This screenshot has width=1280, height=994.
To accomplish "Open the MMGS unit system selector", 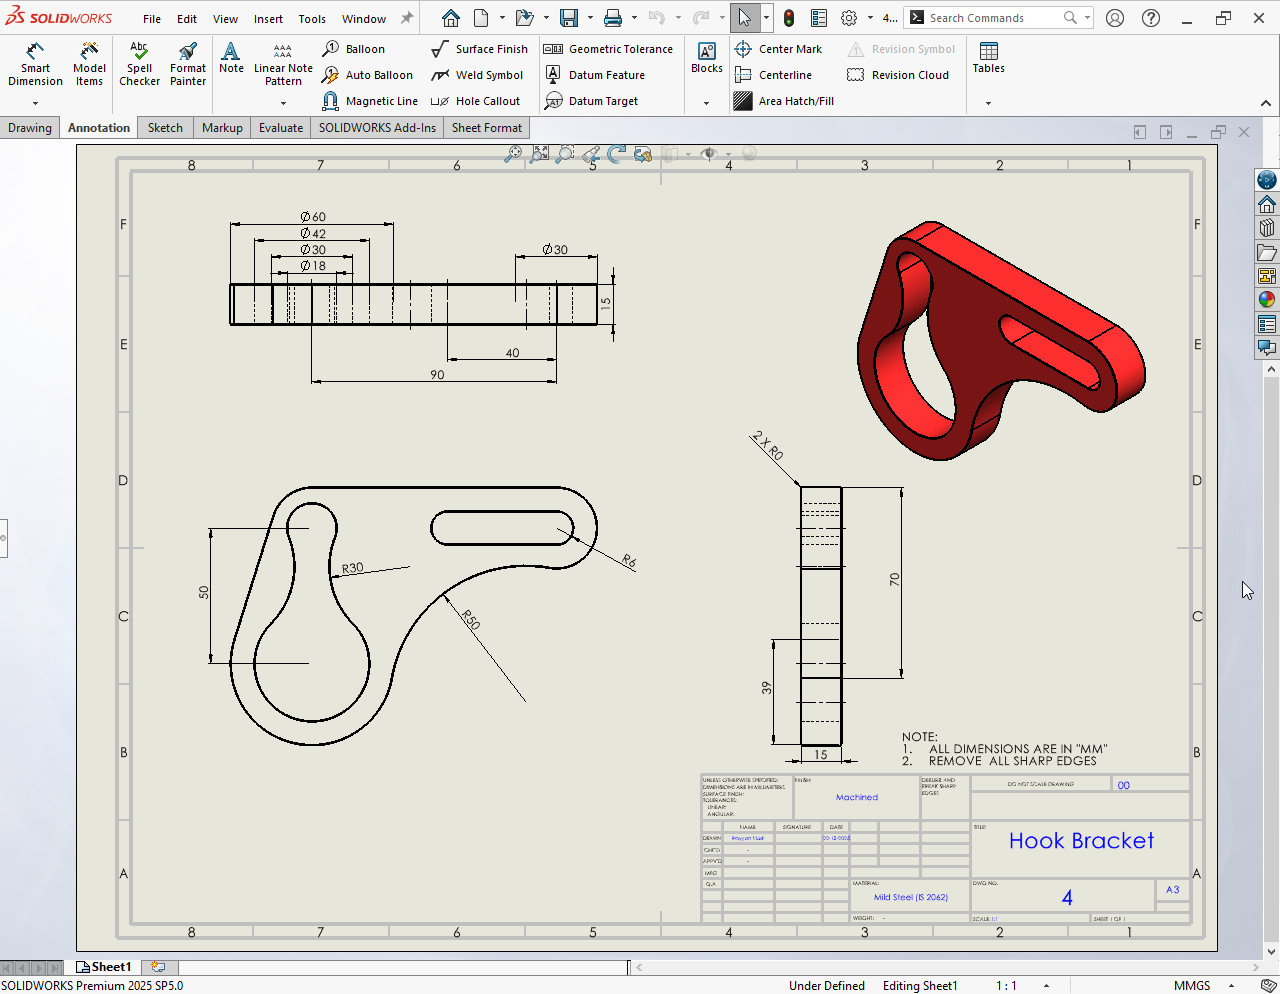I will coord(1192,985).
